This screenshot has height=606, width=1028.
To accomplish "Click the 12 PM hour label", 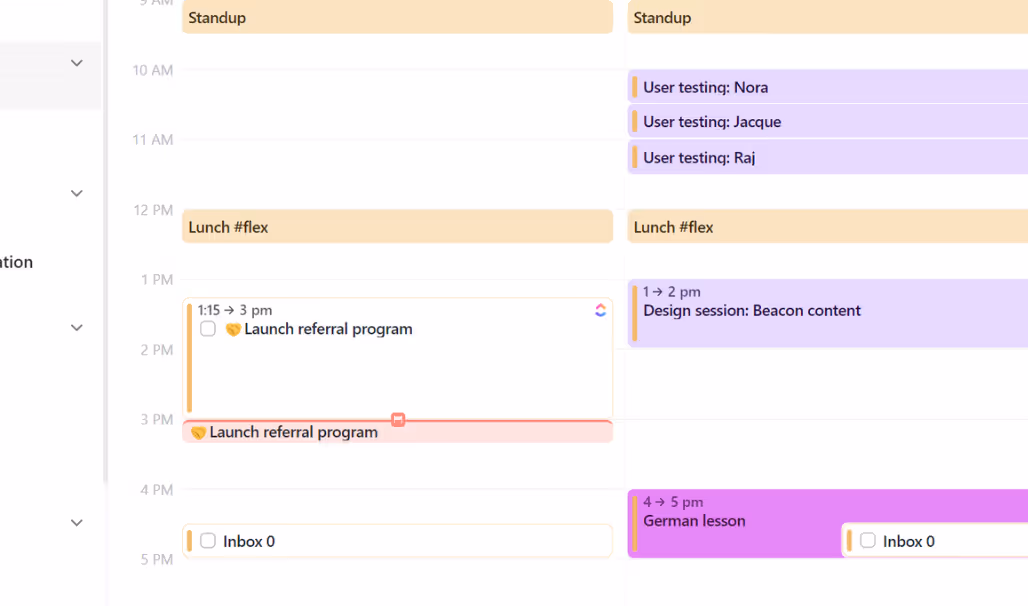I will point(153,210).
